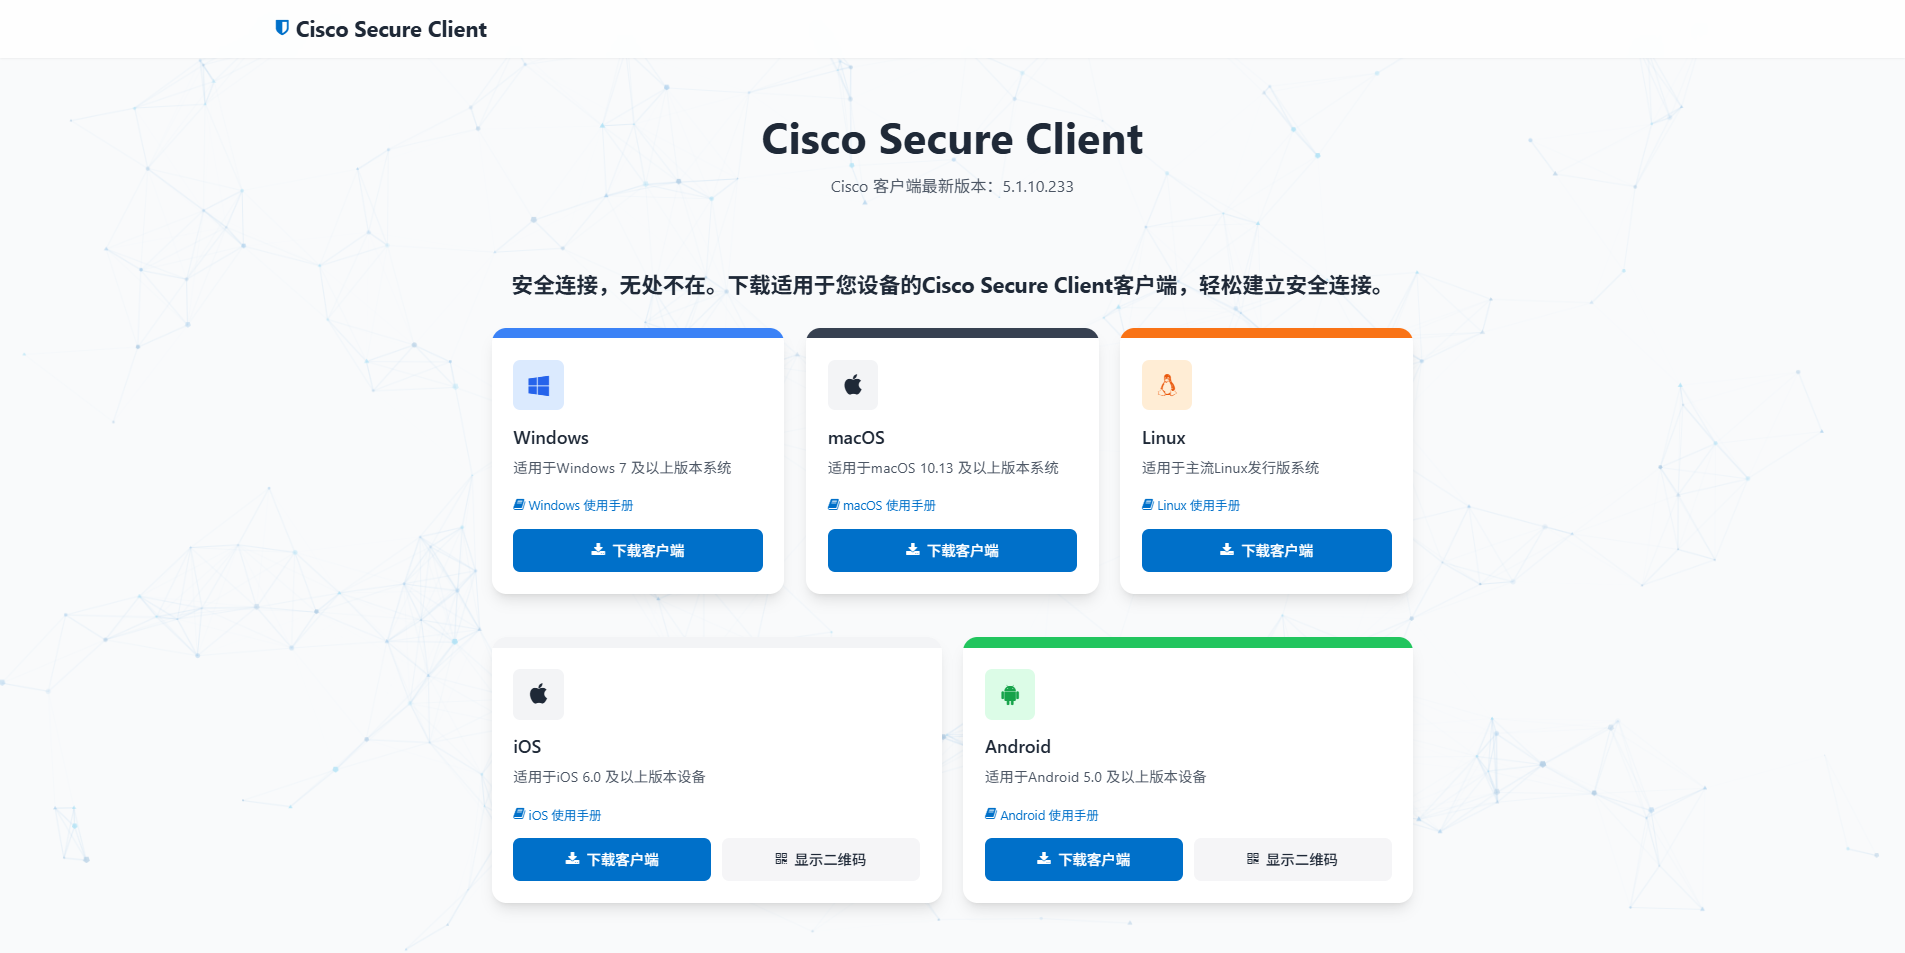Click the QR code icon in iOS card
The width and height of the screenshot is (1905, 953).
click(781, 859)
